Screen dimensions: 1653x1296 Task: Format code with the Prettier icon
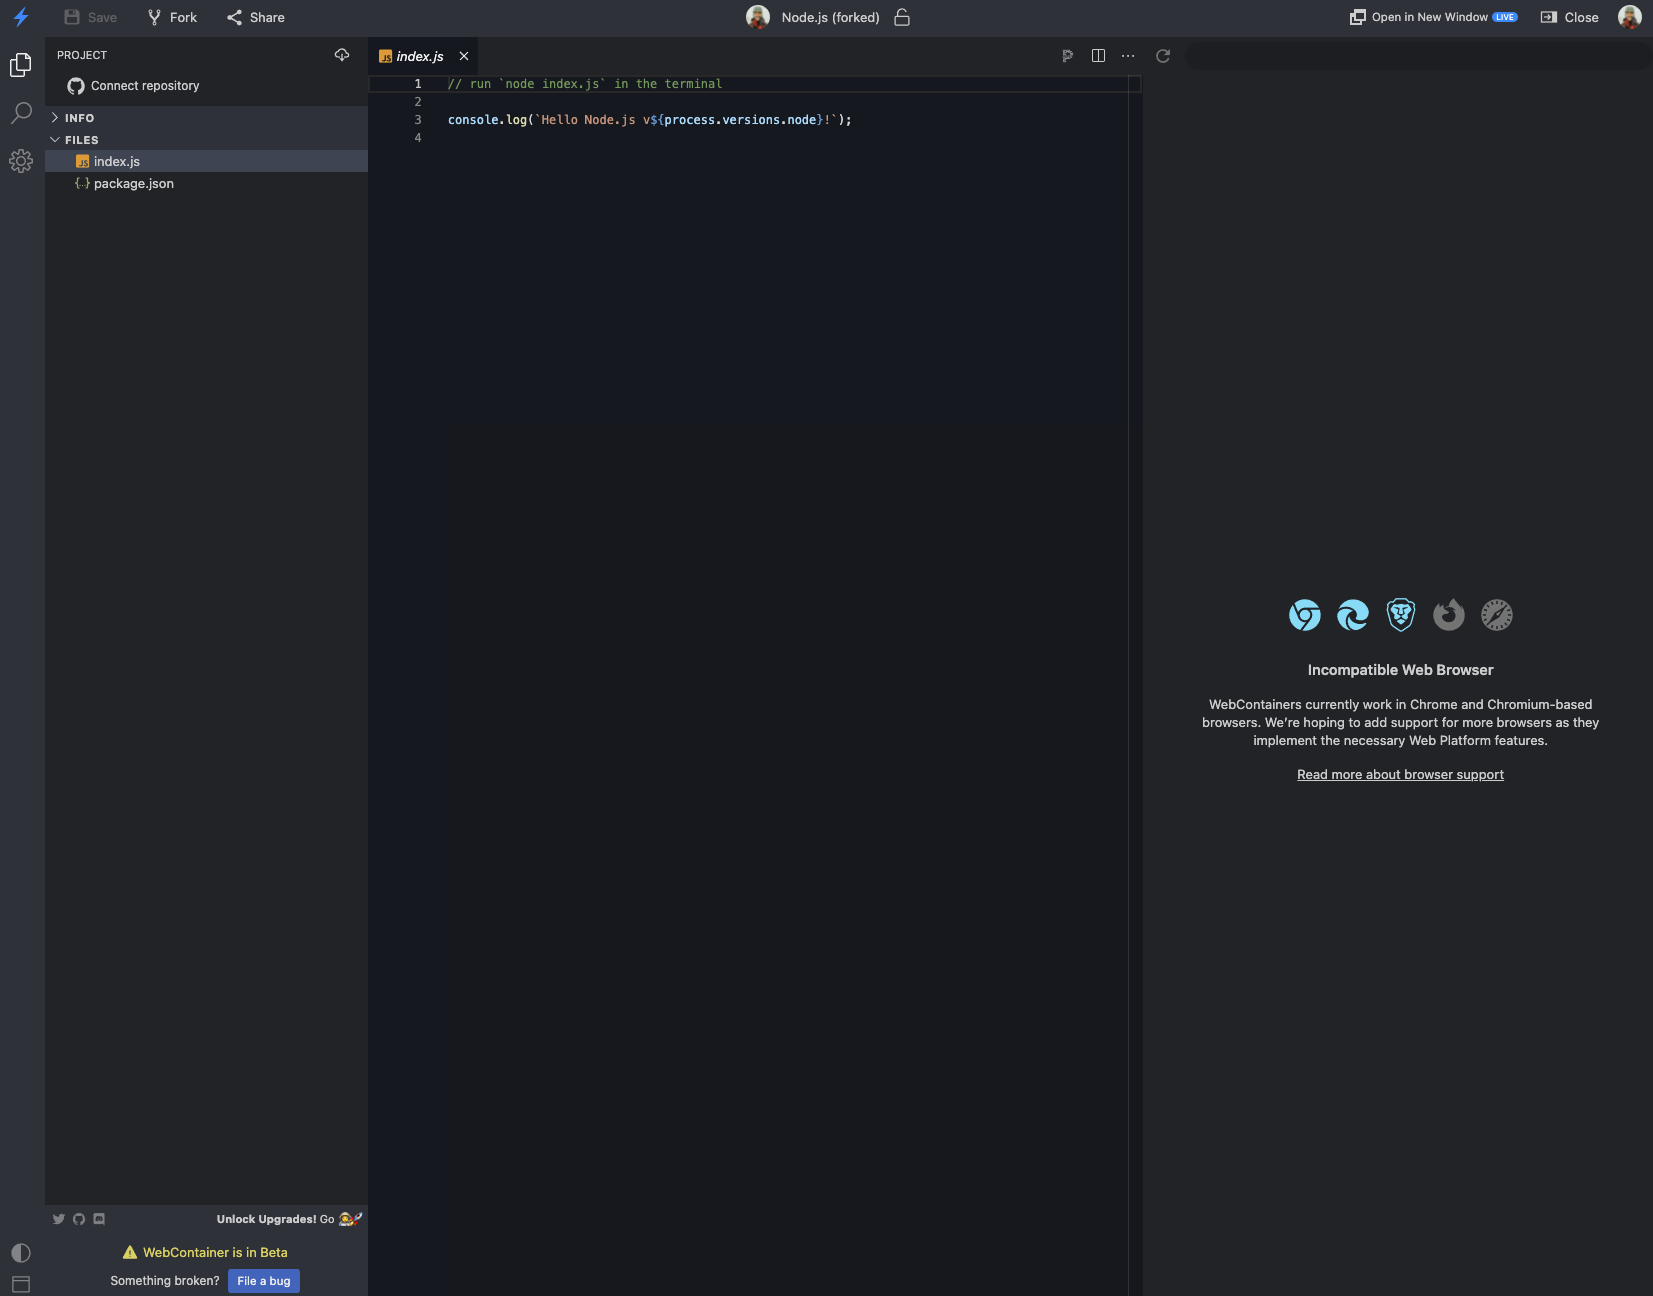coord(1068,56)
